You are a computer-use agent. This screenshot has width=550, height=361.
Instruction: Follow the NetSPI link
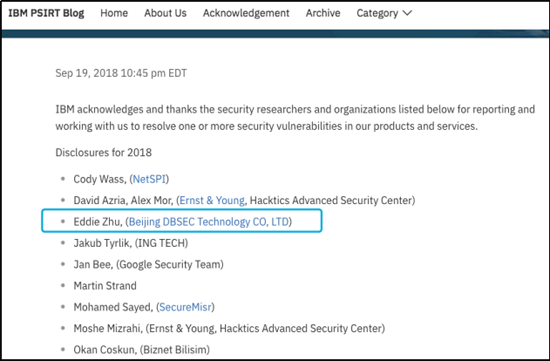tap(149, 179)
